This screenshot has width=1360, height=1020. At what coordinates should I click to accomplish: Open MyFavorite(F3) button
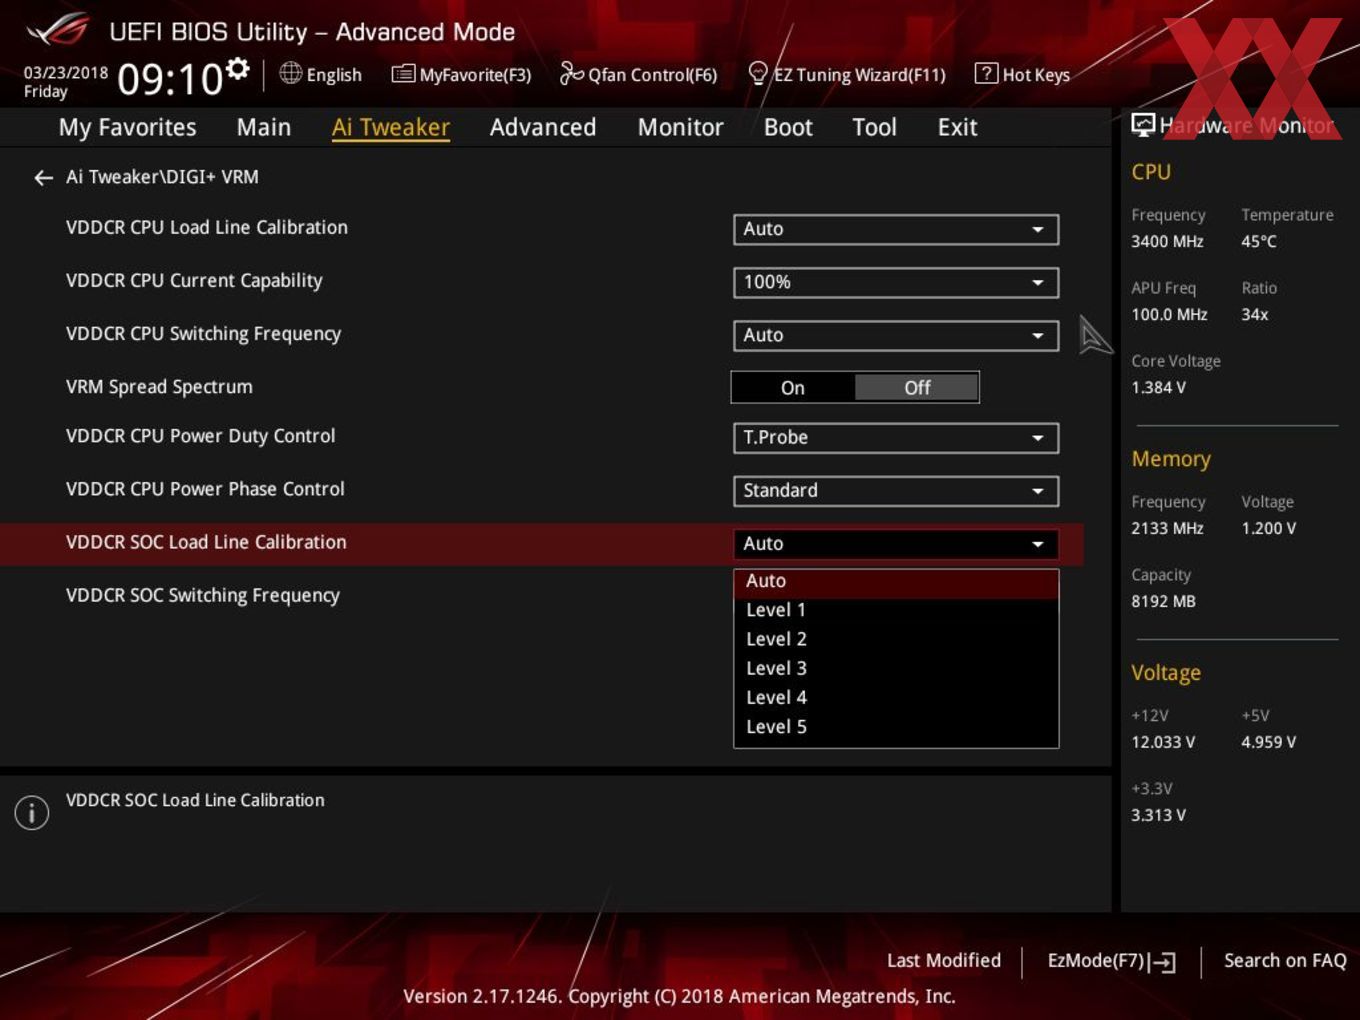[x=462, y=74]
